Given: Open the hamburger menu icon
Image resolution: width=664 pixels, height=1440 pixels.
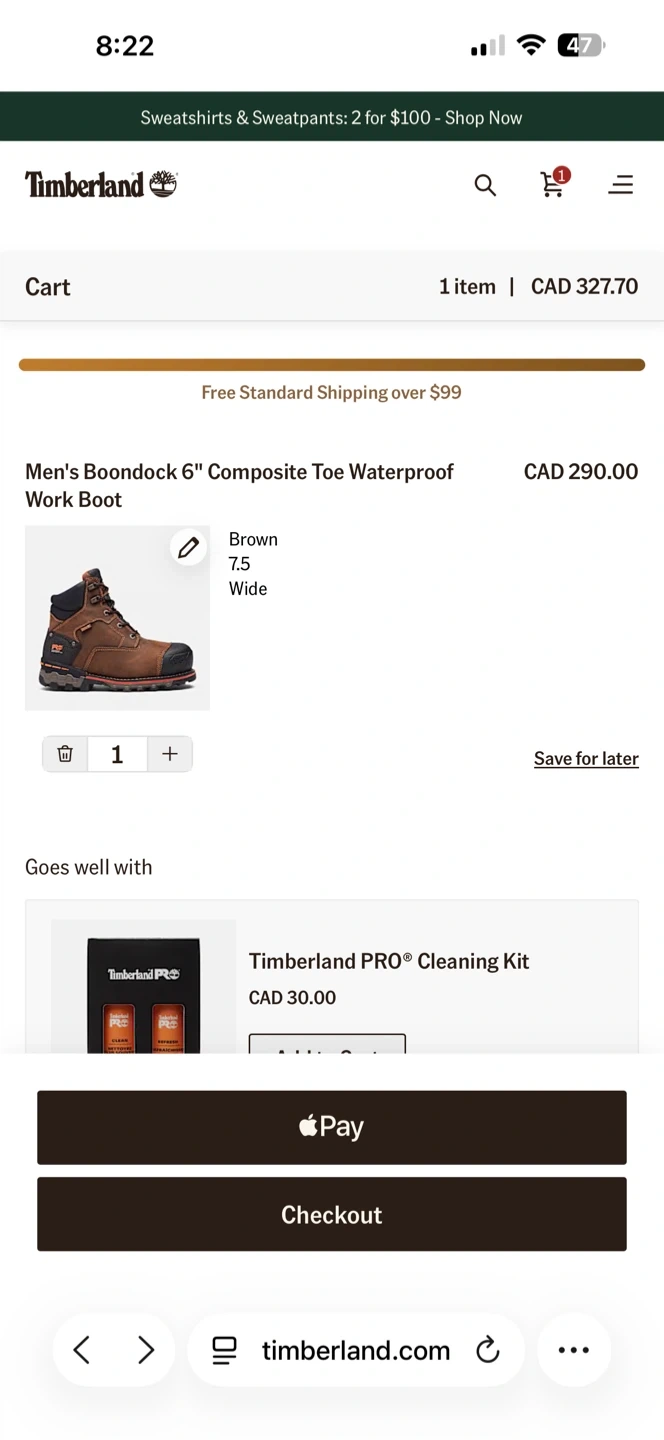Looking at the screenshot, I should coord(621,185).
